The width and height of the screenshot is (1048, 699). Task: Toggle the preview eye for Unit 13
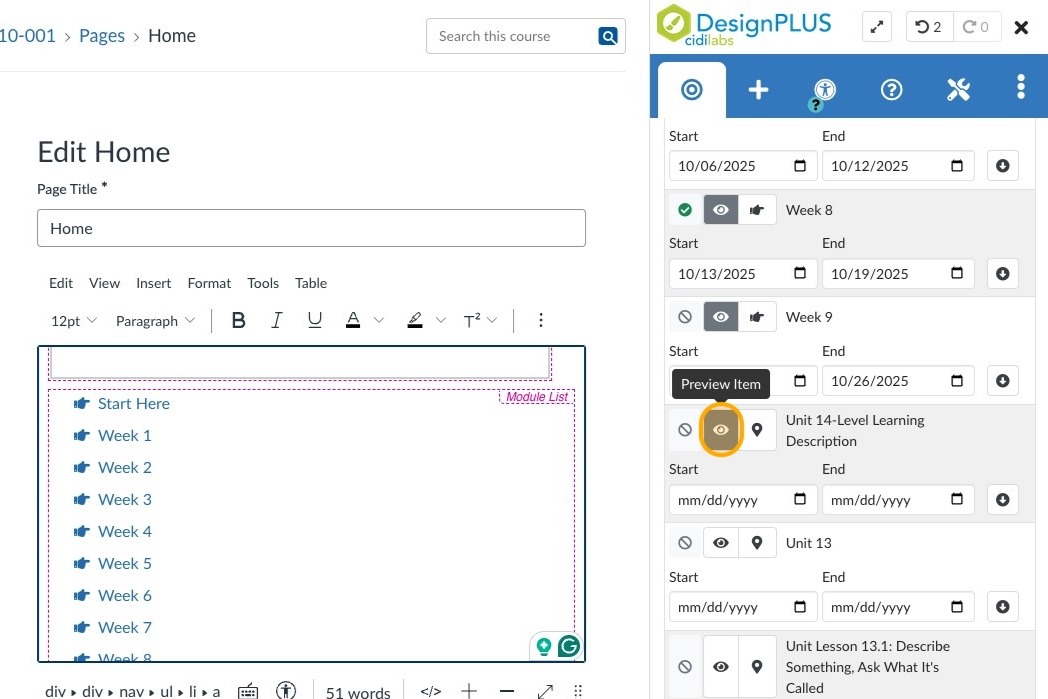pos(721,543)
